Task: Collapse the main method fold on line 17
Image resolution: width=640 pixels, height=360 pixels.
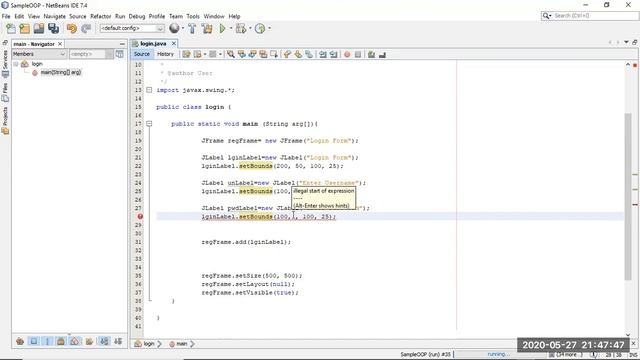Action: (x=149, y=124)
